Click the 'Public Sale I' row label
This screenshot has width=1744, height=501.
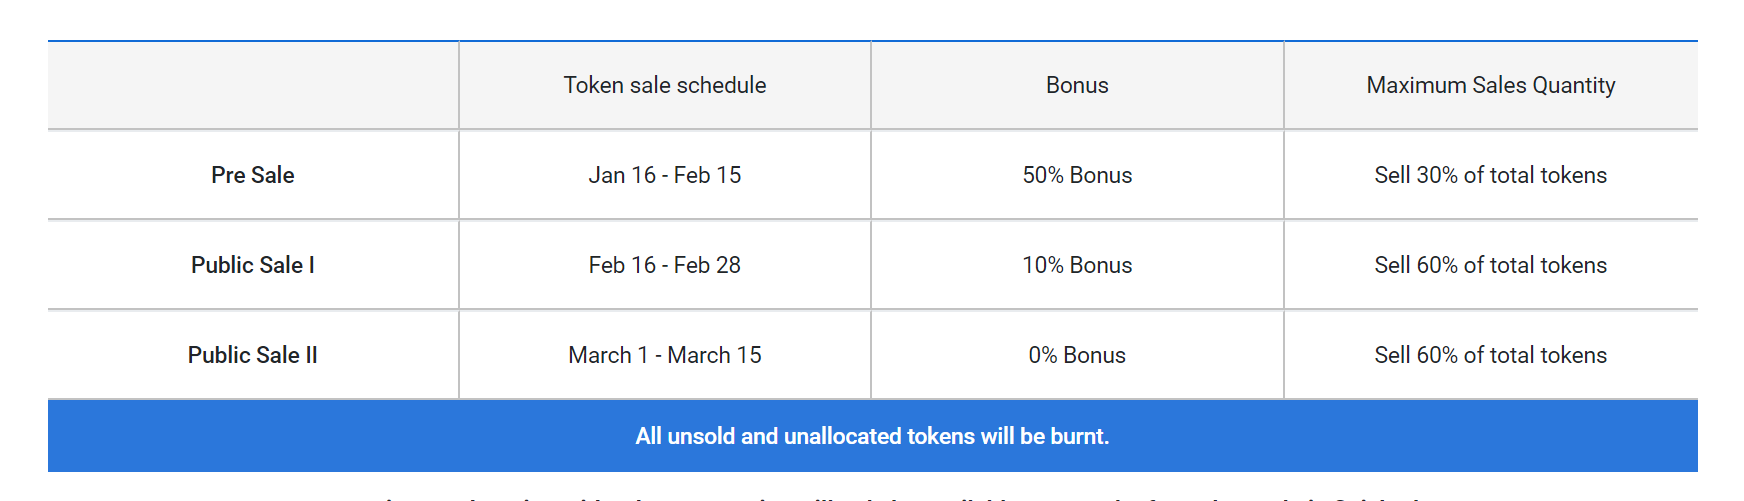253,265
